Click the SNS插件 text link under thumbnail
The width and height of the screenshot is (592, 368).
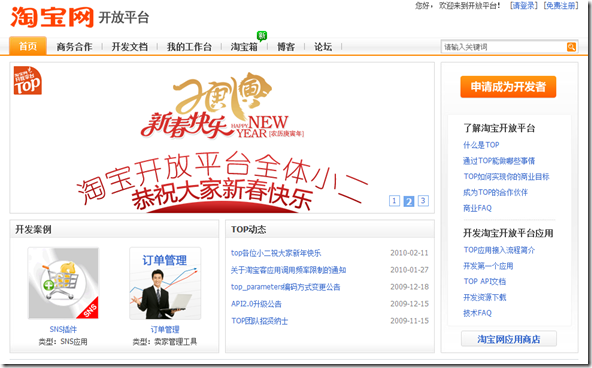click(63, 330)
